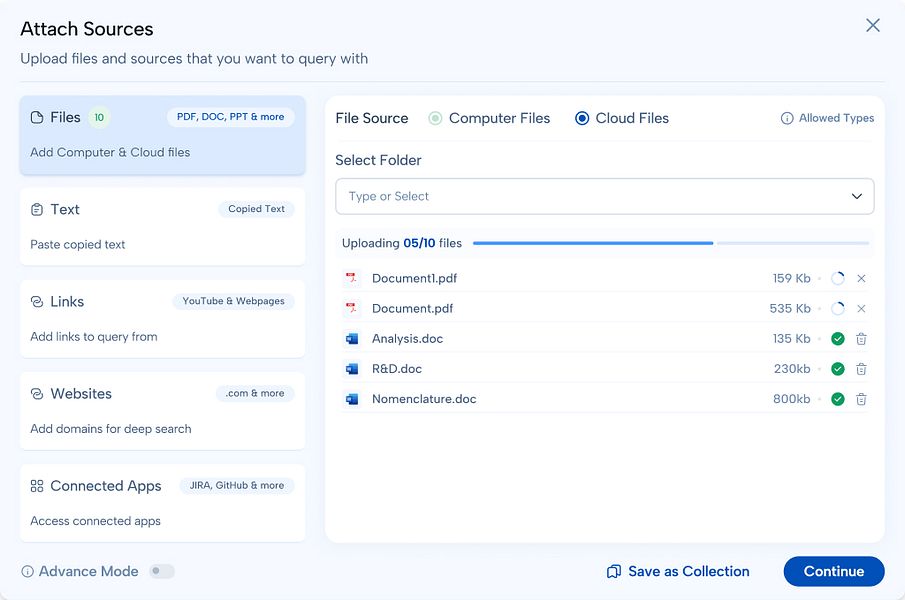Click the YouTube & Webpages tag

click(x=233, y=301)
